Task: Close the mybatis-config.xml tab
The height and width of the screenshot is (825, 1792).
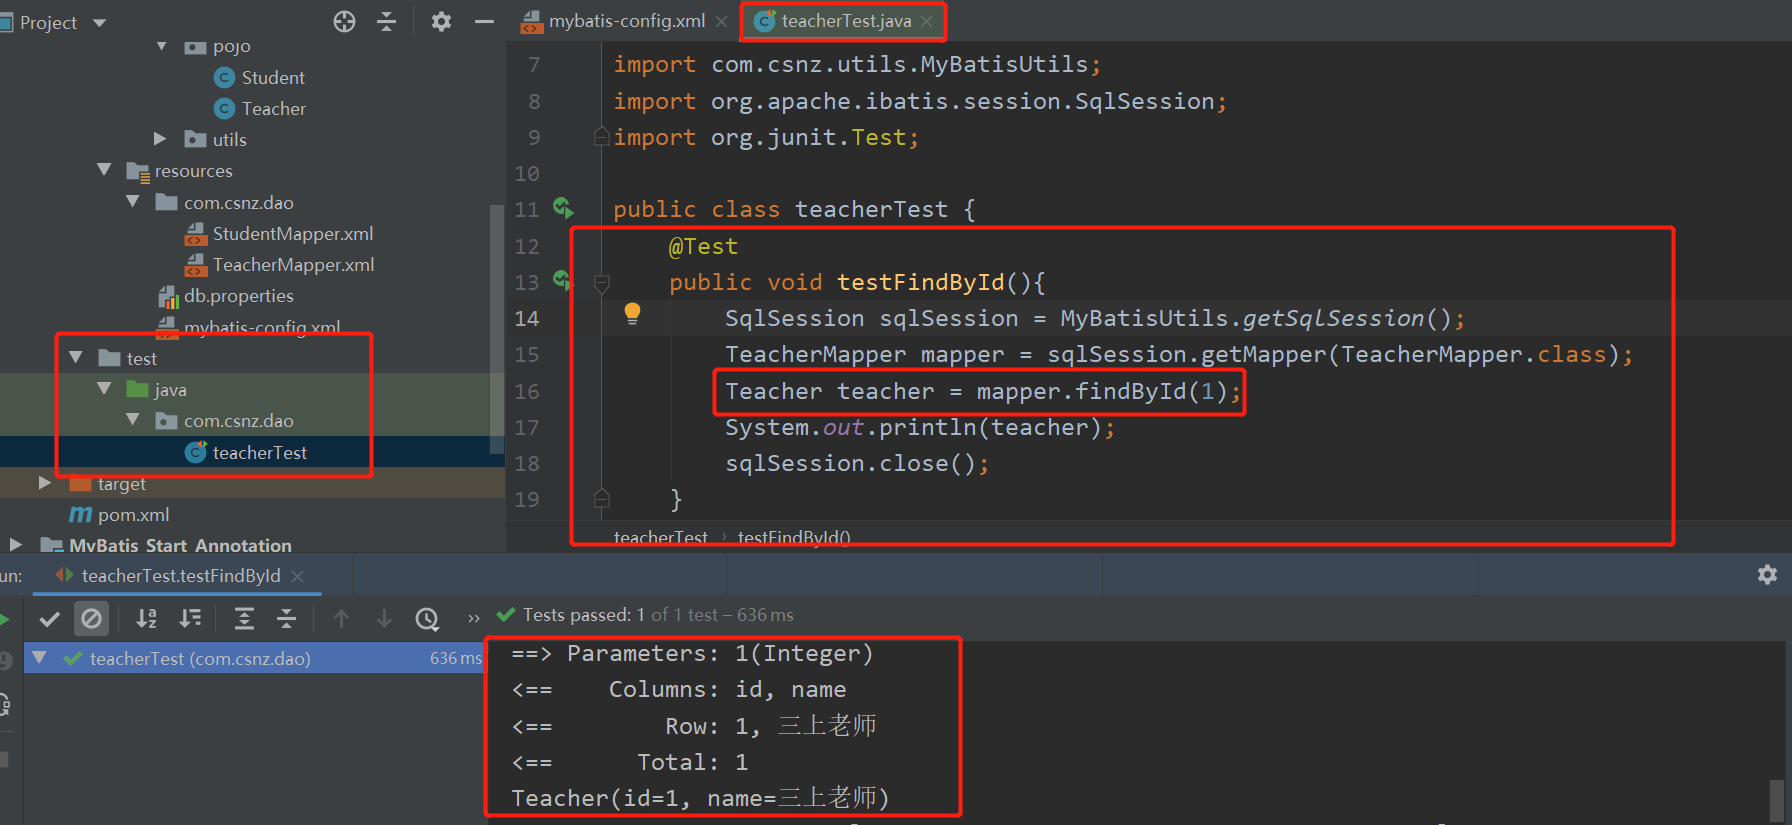Action: [x=721, y=21]
